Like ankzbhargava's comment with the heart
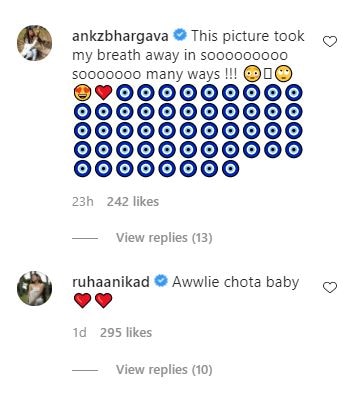This screenshot has height=397, width=360. tap(330, 42)
